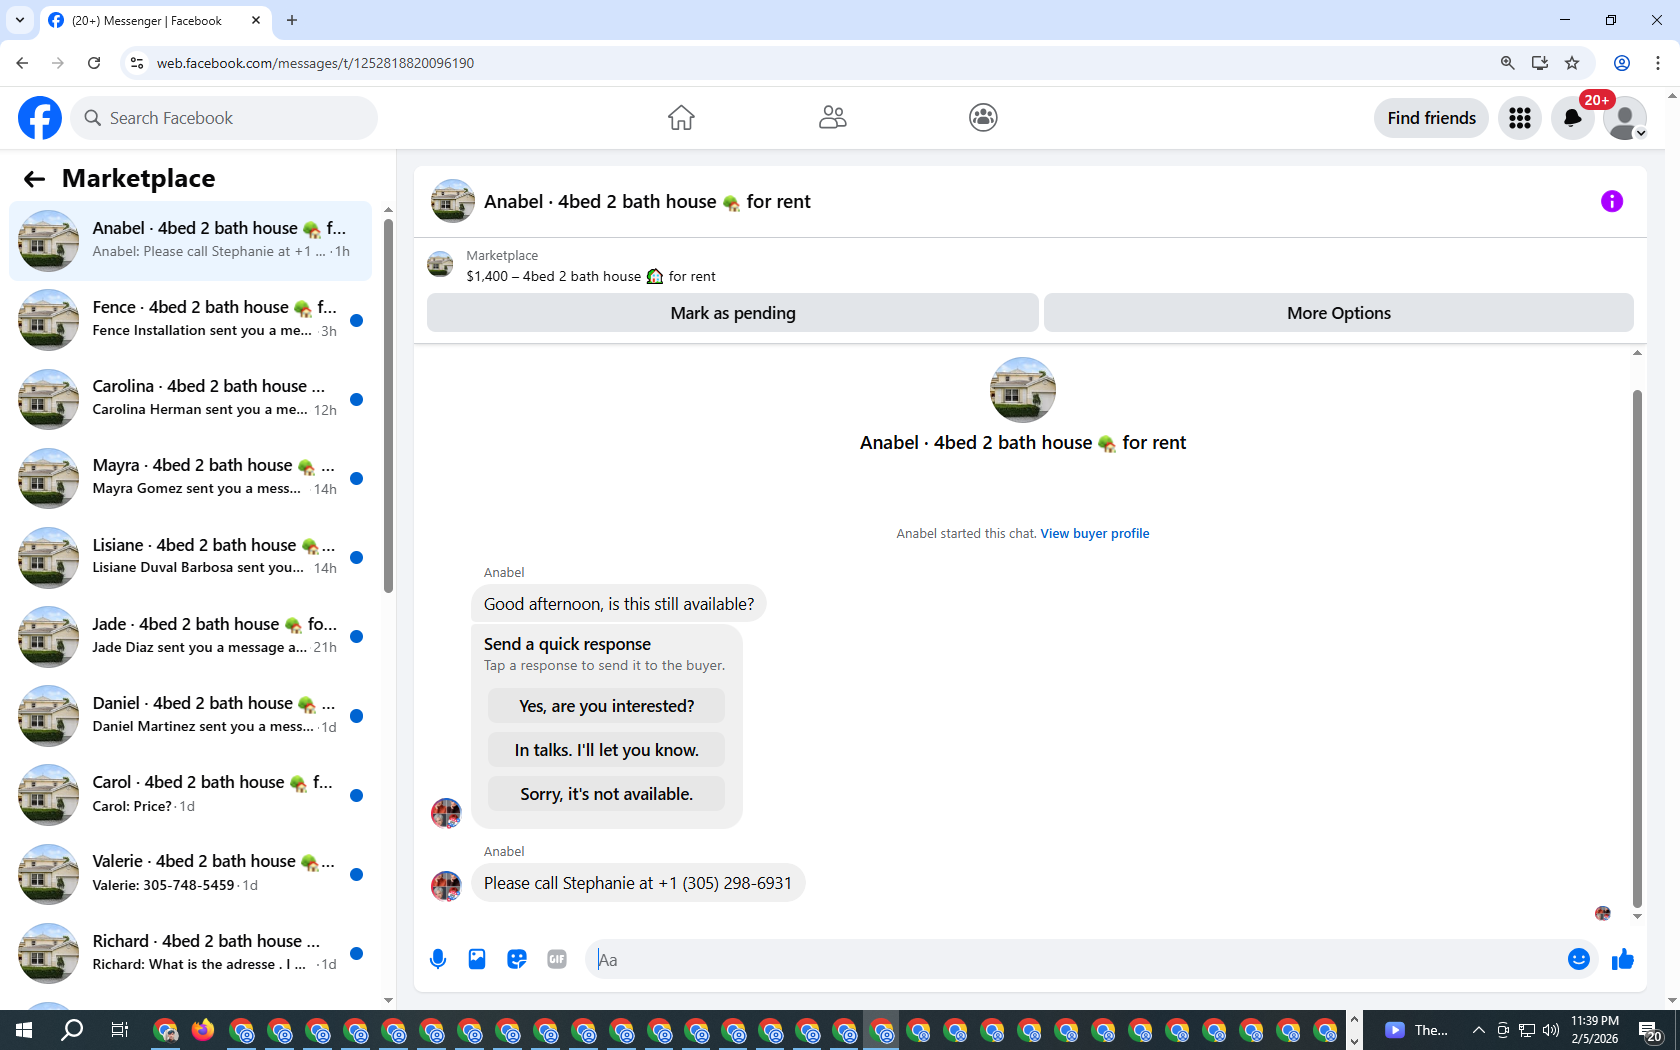Focus the Search Facebook field
Viewport: 1680px width, 1050px height.
[224, 118]
